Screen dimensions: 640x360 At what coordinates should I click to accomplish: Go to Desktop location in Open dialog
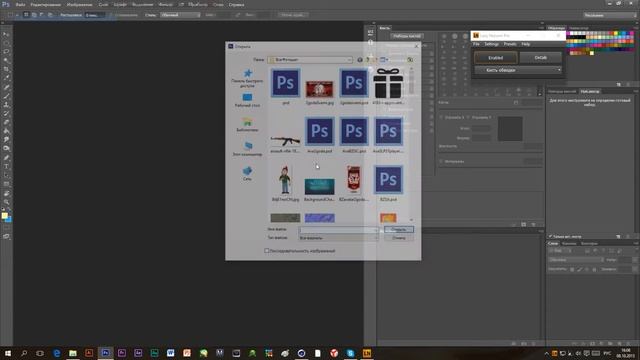(247, 100)
